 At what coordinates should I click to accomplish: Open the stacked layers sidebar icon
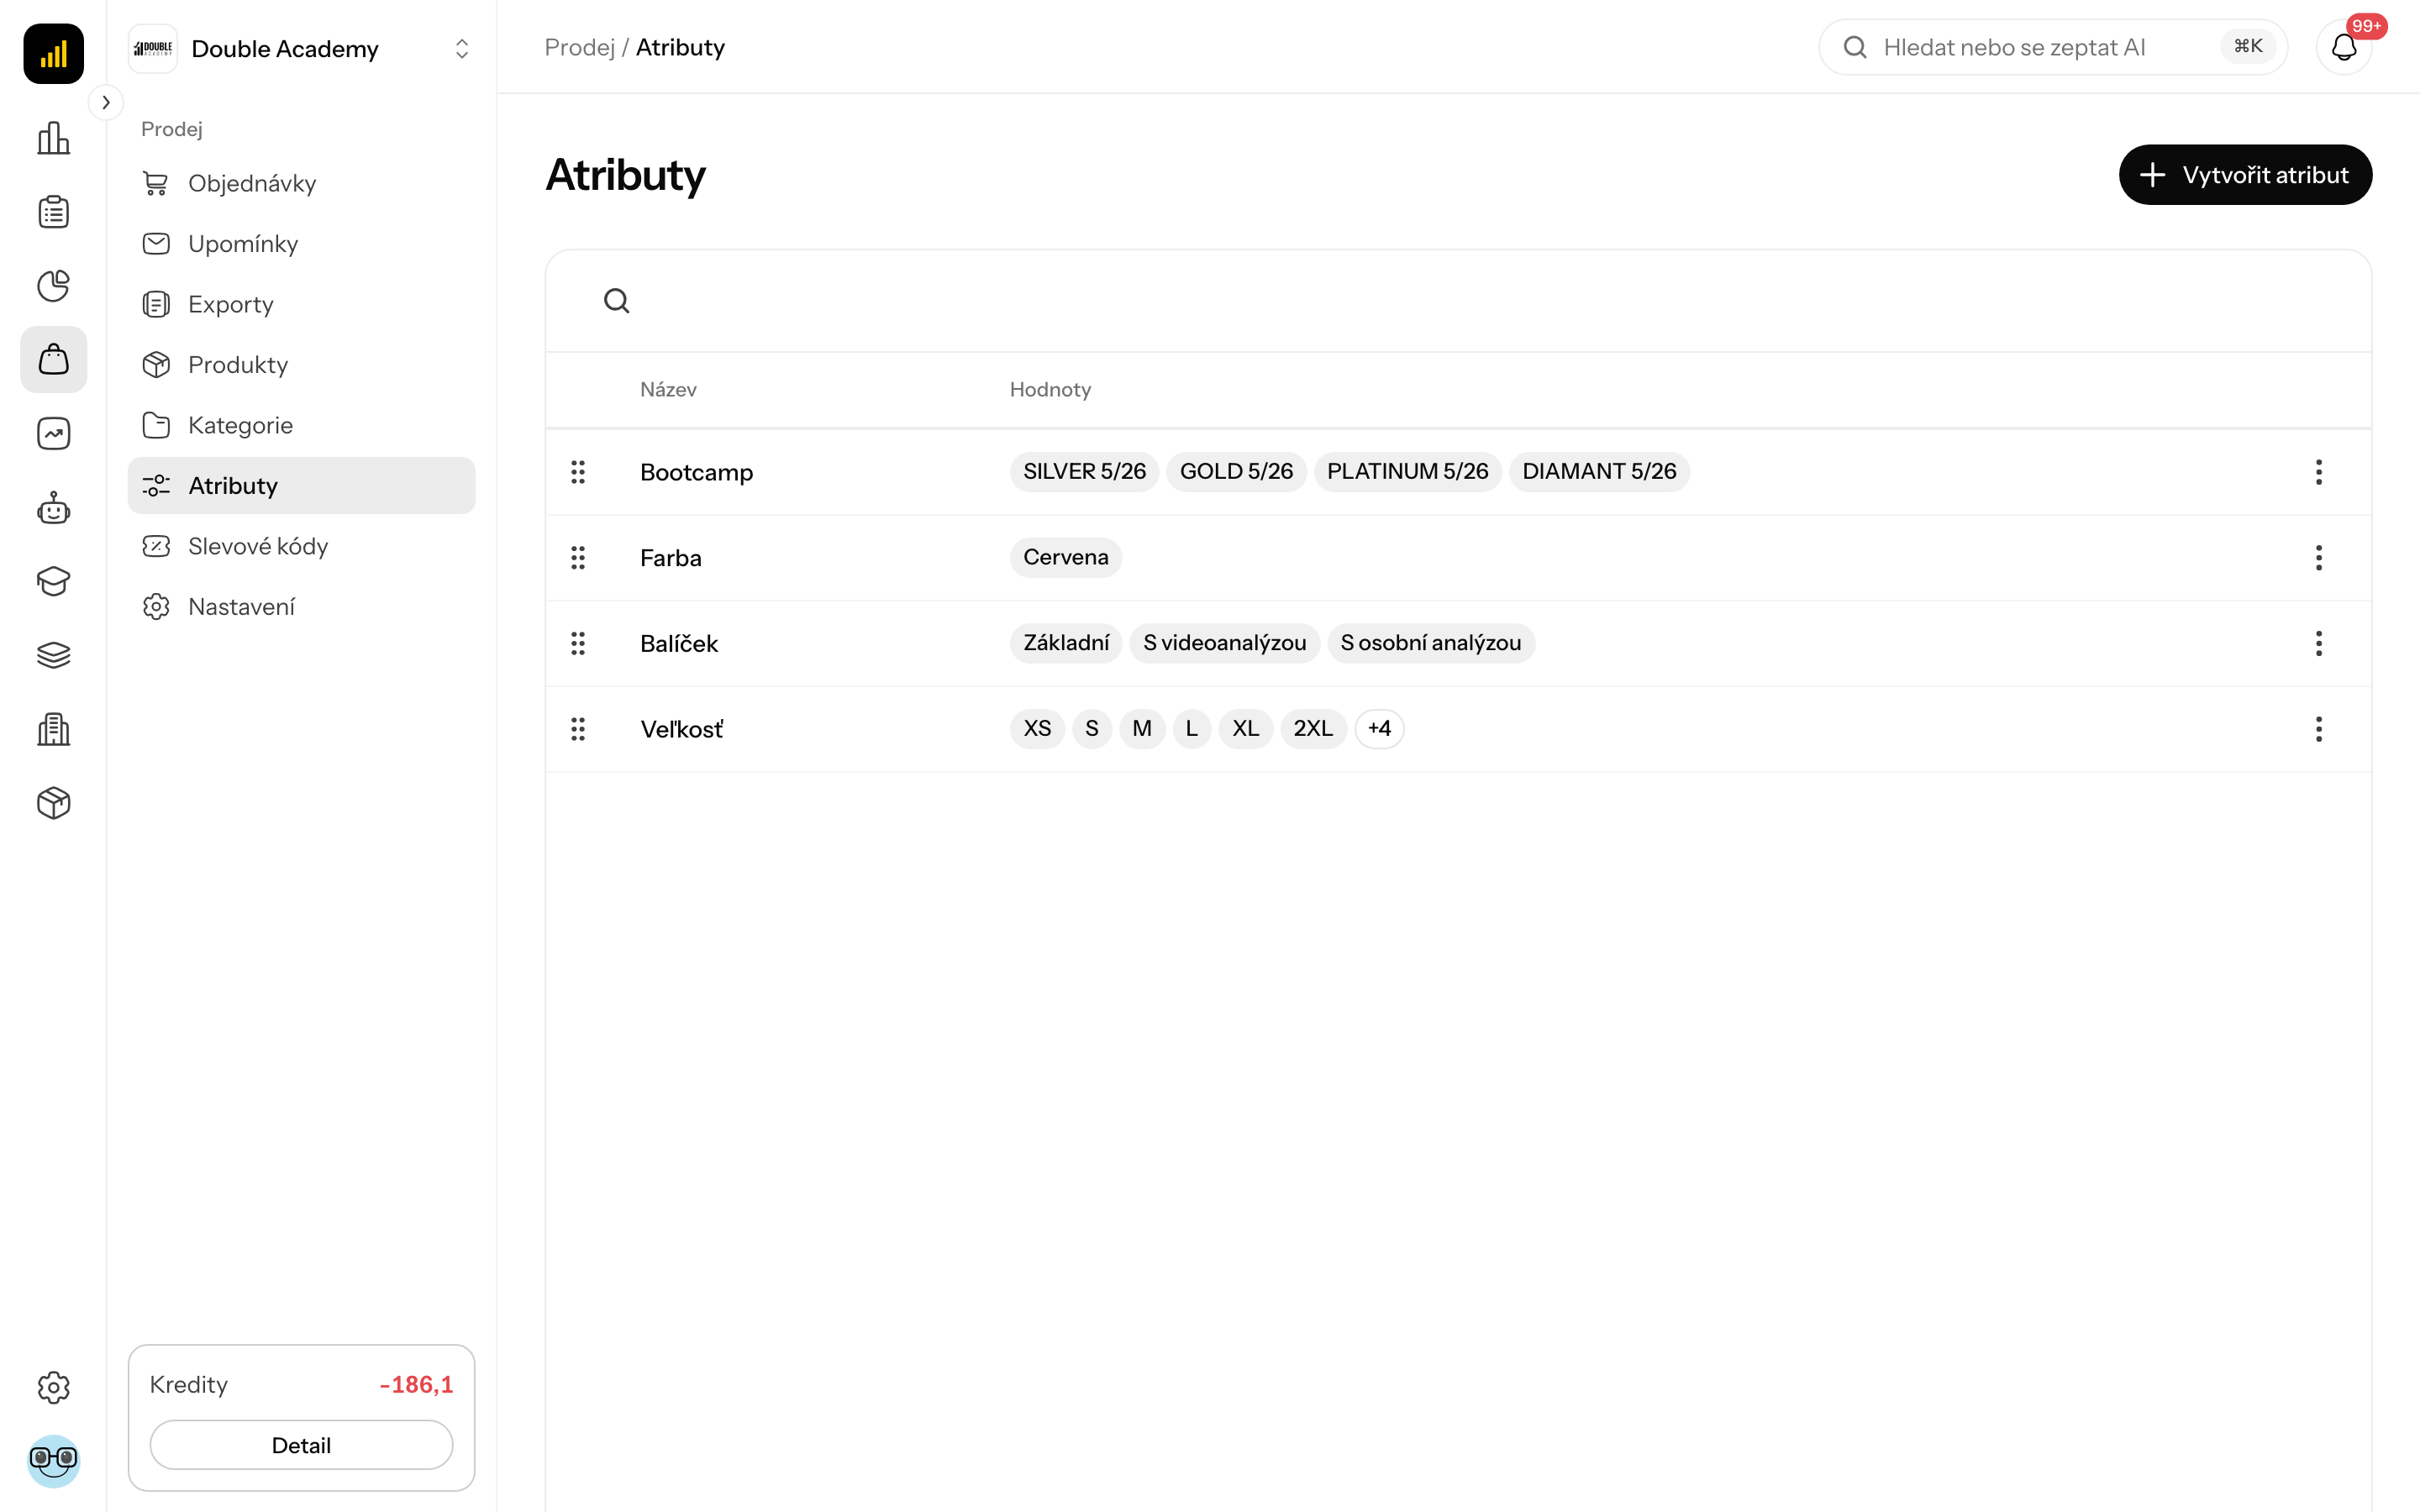pyautogui.click(x=53, y=655)
